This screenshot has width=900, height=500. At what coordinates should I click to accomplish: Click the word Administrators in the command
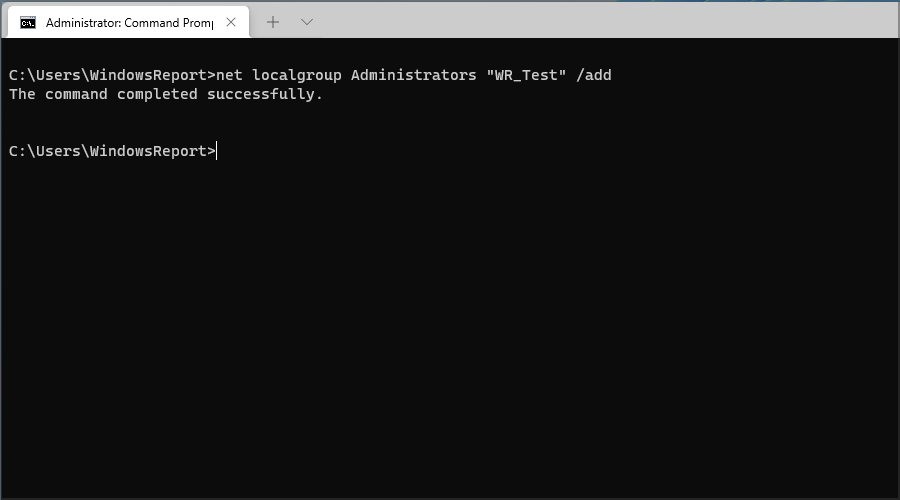(x=413, y=75)
